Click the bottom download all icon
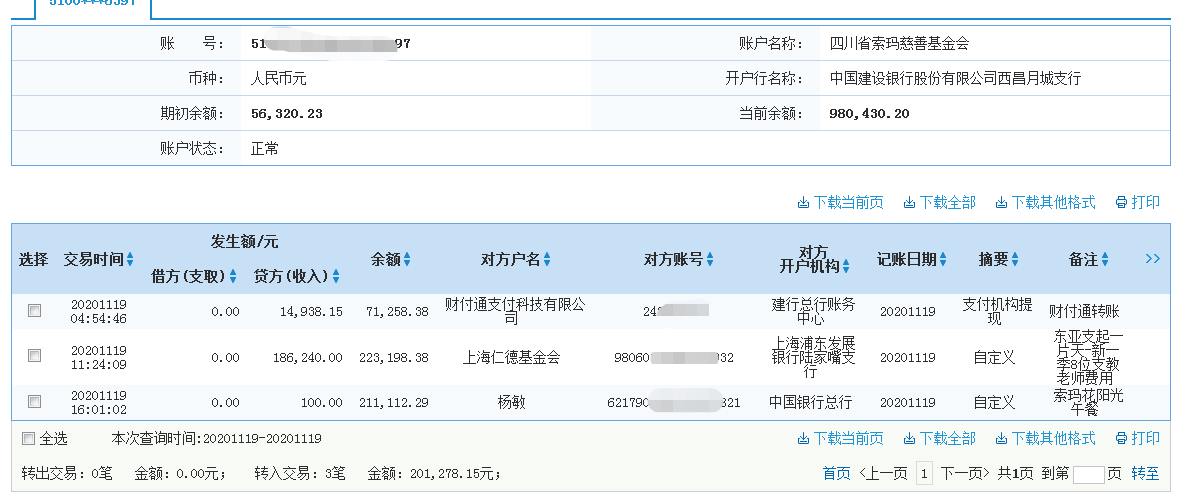 [909, 438]
